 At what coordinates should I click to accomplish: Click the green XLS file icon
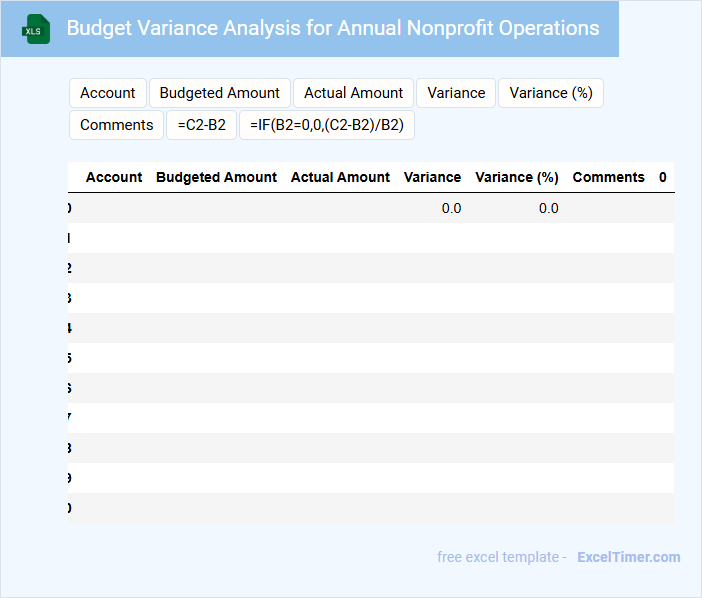click(x=36, y=29)
